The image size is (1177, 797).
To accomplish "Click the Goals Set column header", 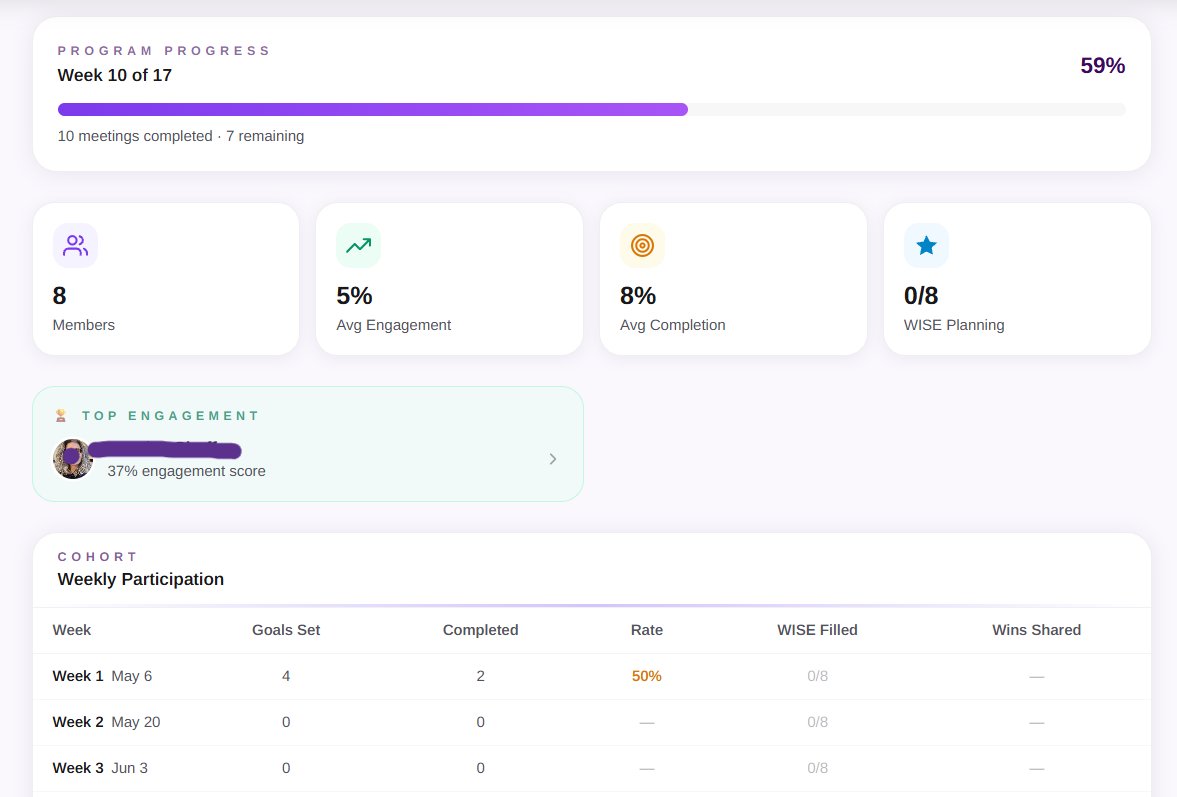I will pyautogui.click(x=286, y=630).
